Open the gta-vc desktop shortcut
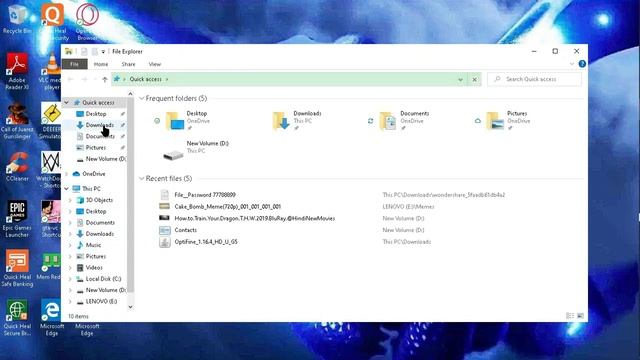 [51, 219]
